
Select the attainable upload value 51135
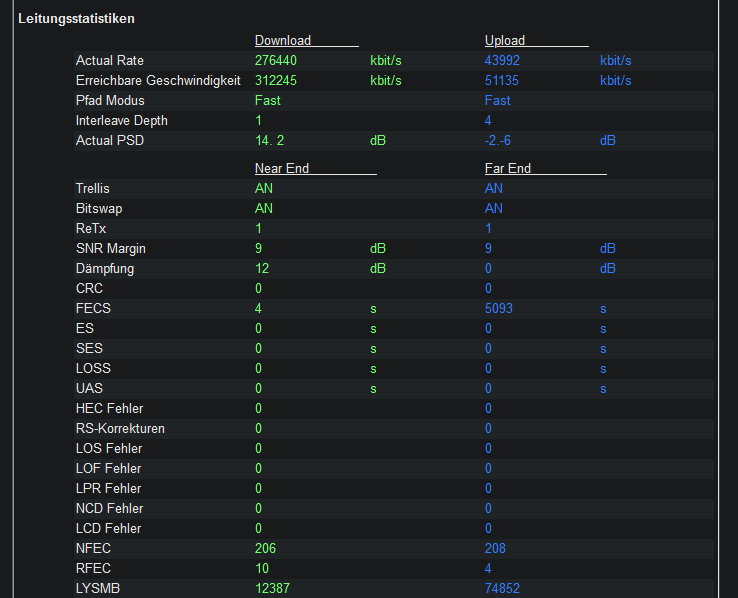click(x=504, y=81)
